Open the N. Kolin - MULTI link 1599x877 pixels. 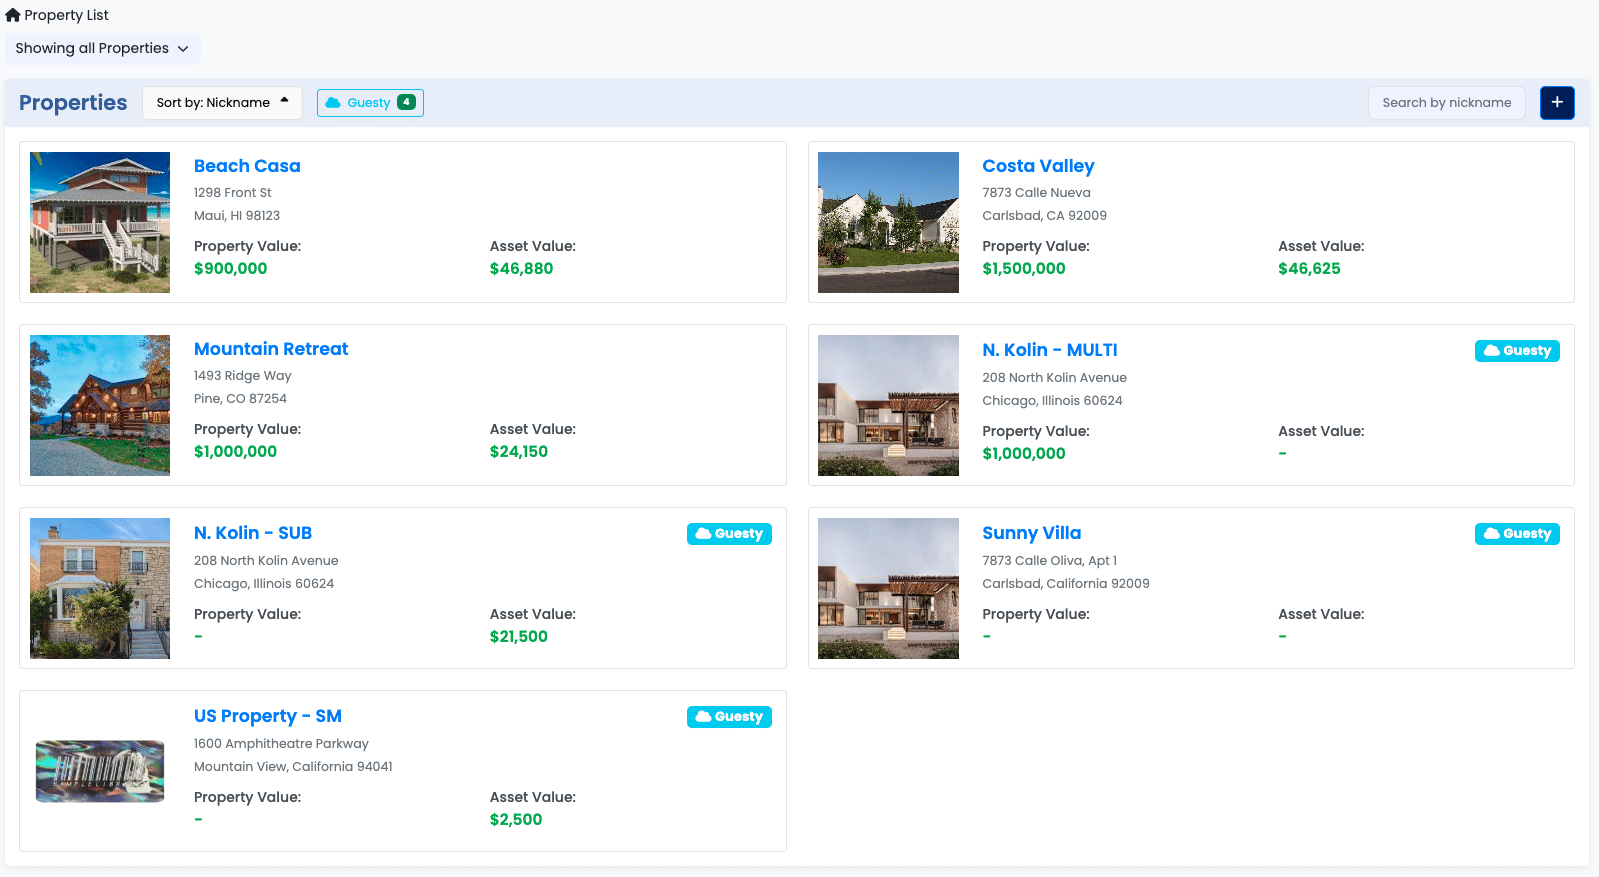point(1050,350)
